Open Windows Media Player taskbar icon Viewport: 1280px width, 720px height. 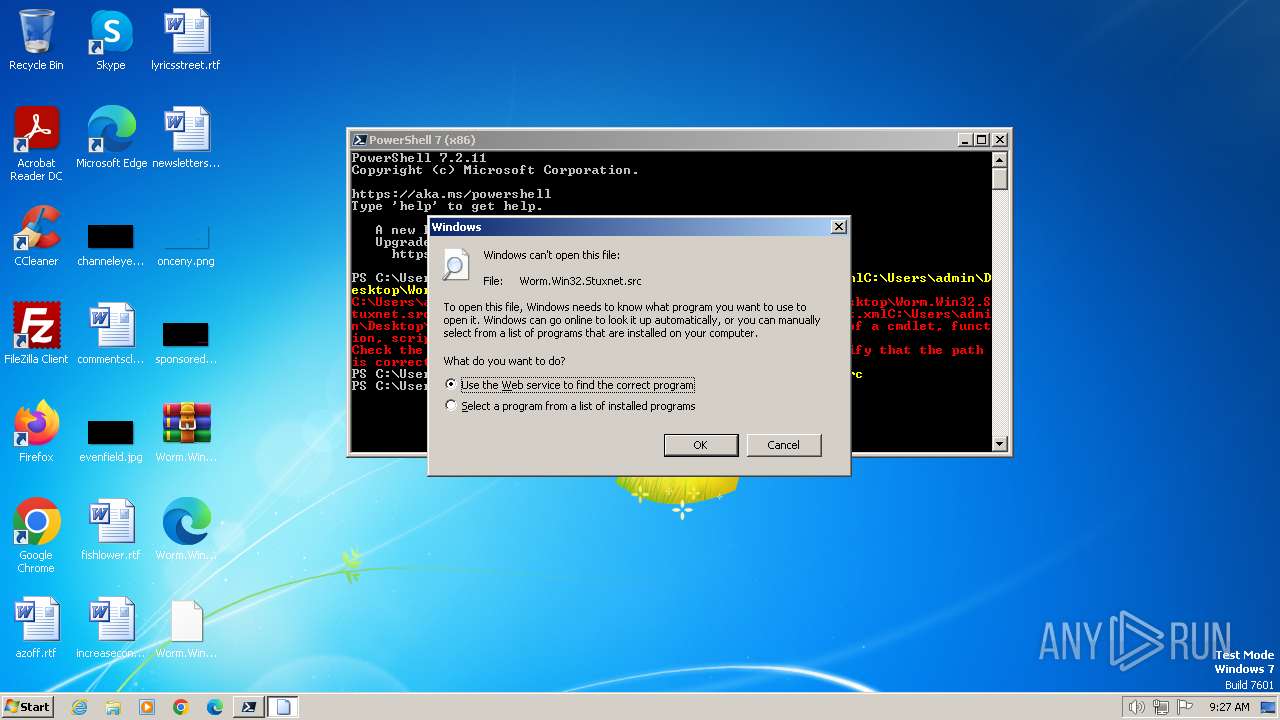click(x=147, y=707)
